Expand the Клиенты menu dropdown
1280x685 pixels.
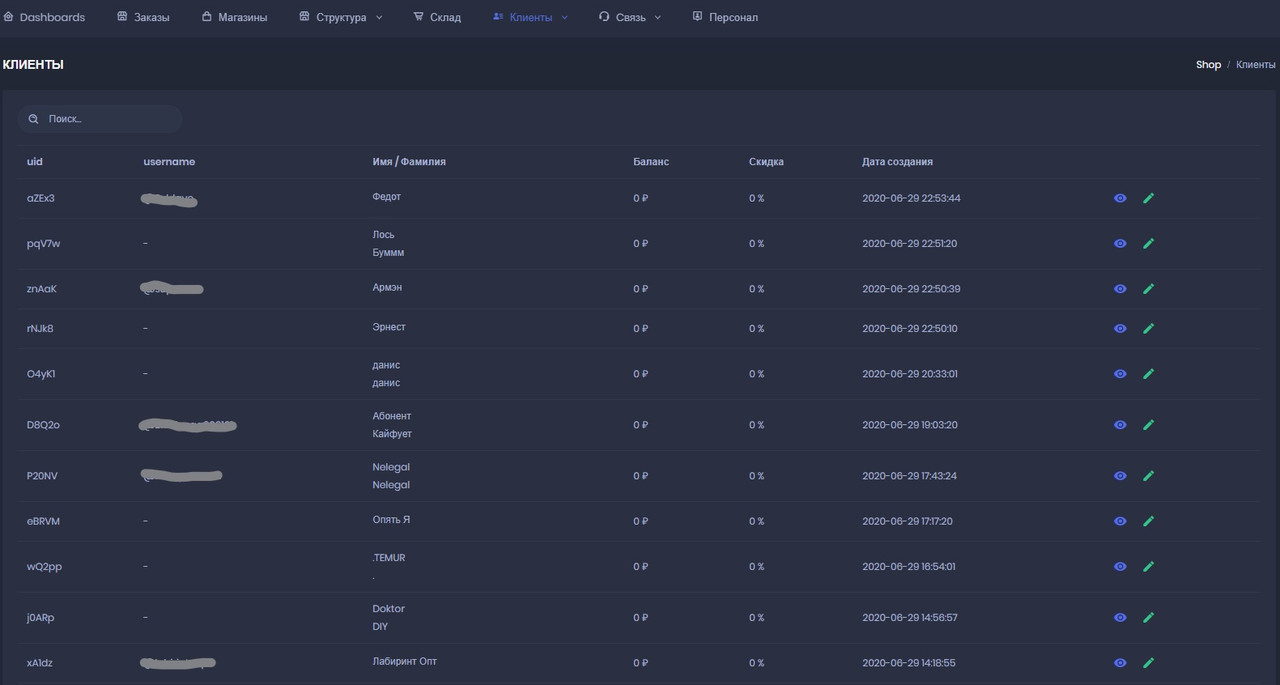coord(530,17)
